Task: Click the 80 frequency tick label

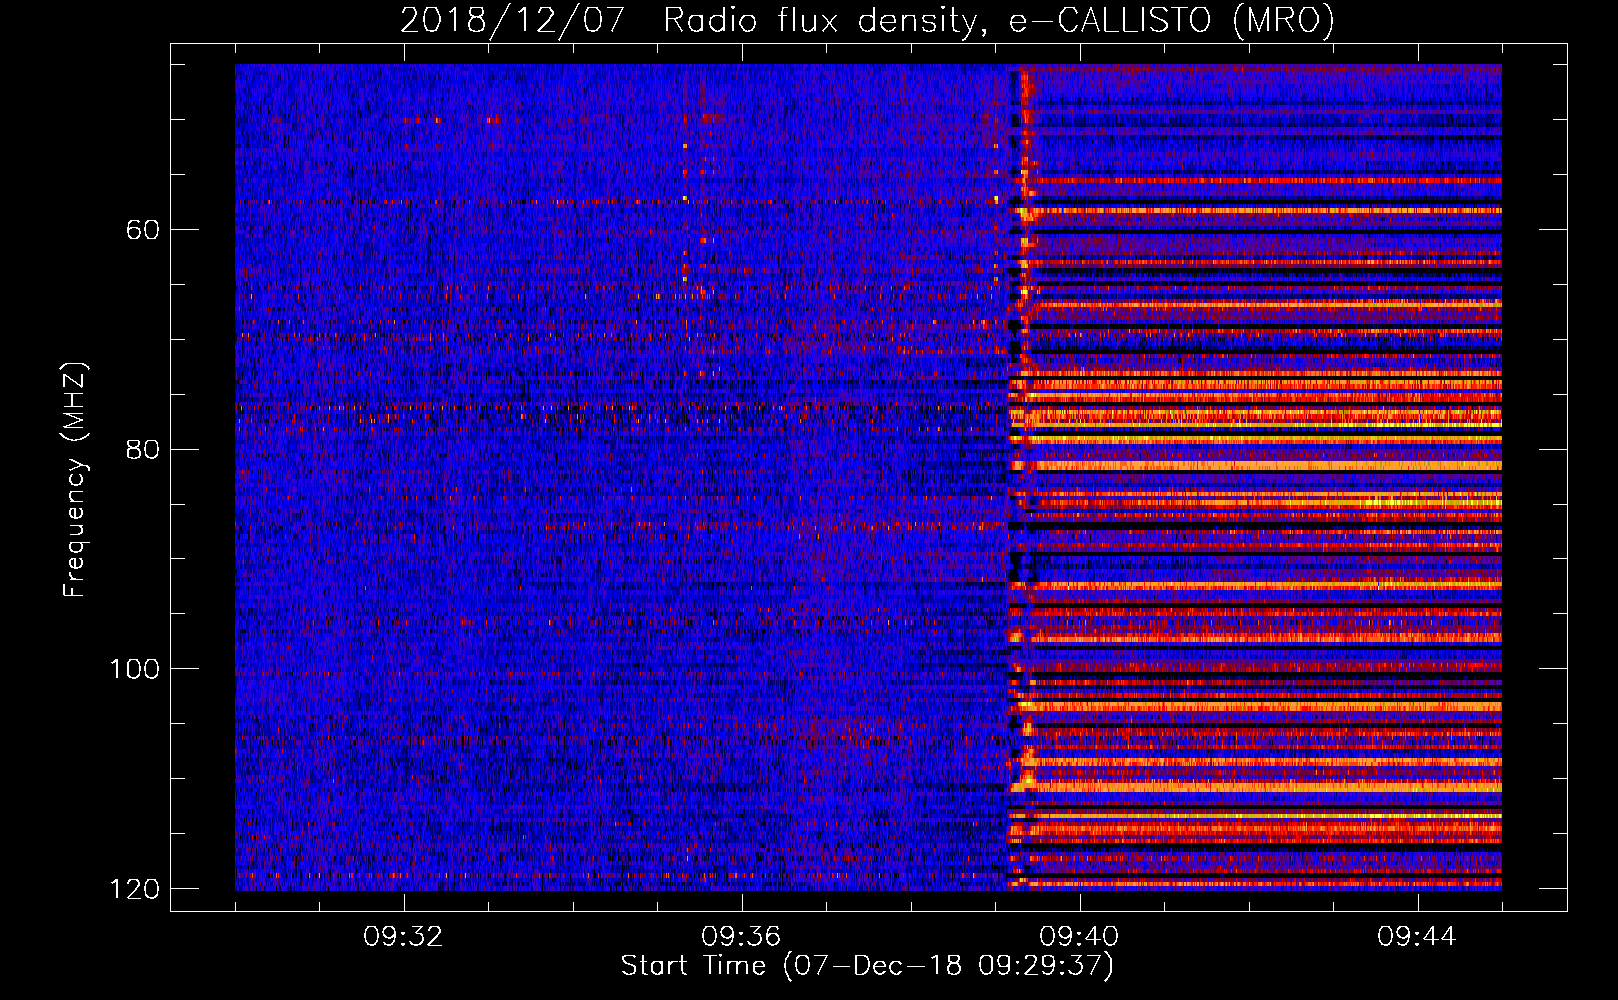Action: click(x=143, y=449)
